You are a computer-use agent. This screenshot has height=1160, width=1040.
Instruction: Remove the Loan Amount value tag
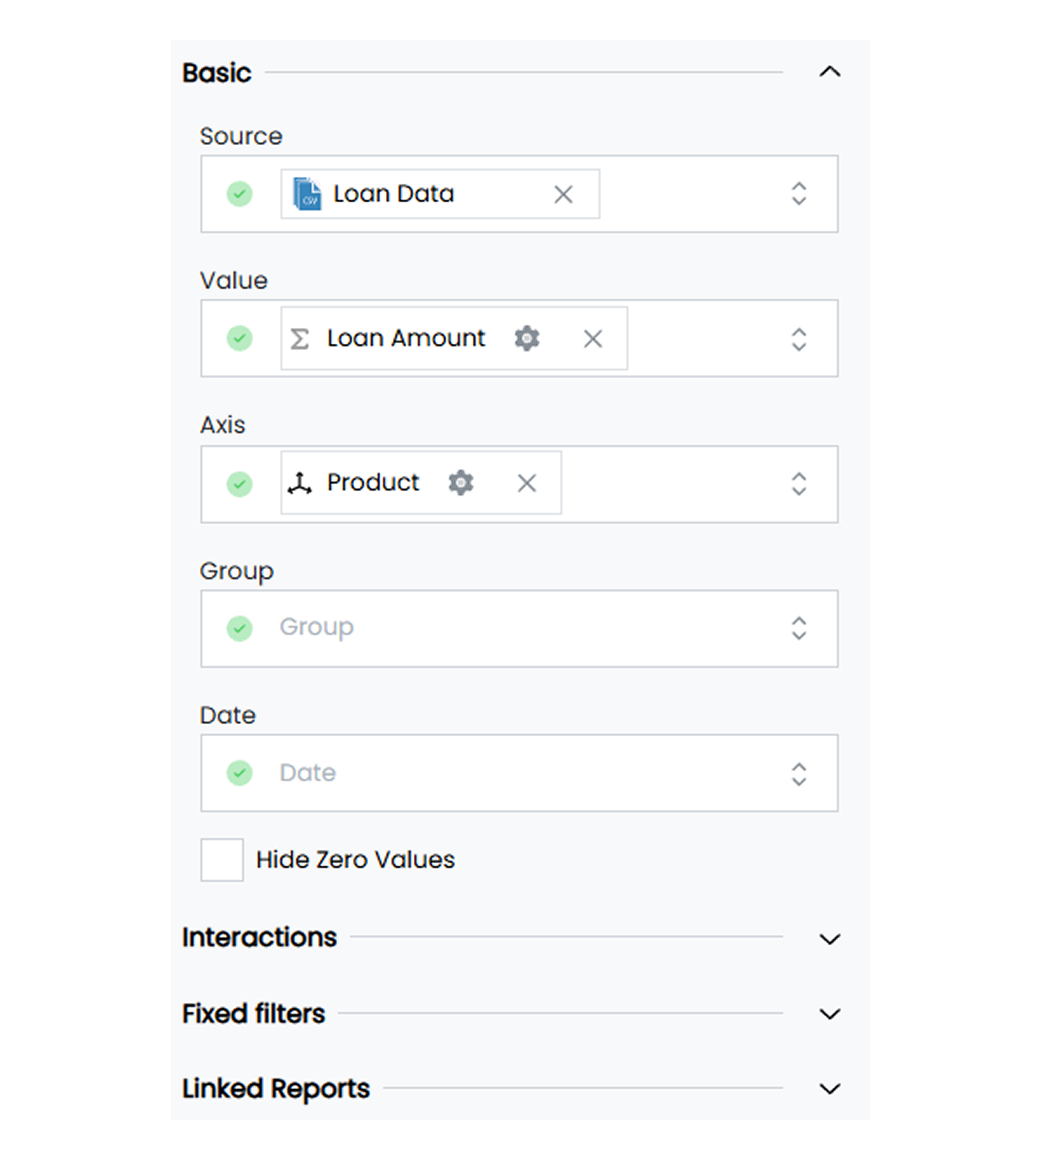tap(592, 339)
